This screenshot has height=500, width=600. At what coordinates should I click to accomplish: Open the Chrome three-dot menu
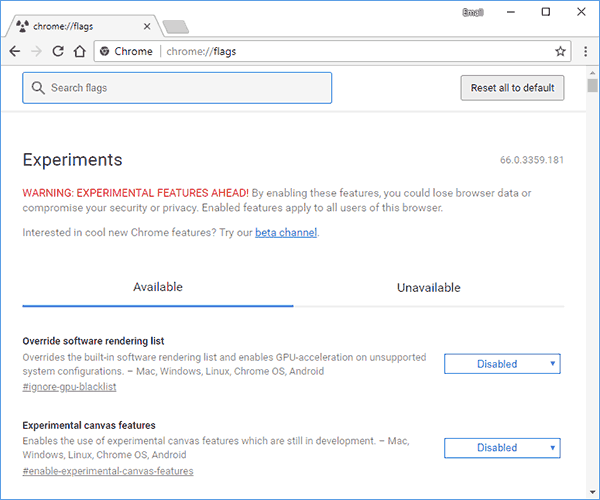click(x=585, y=51)
